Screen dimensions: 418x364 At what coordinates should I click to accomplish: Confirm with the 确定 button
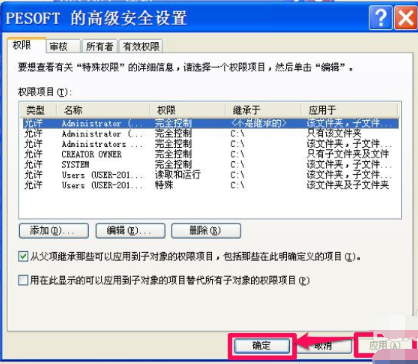point(262,346)
